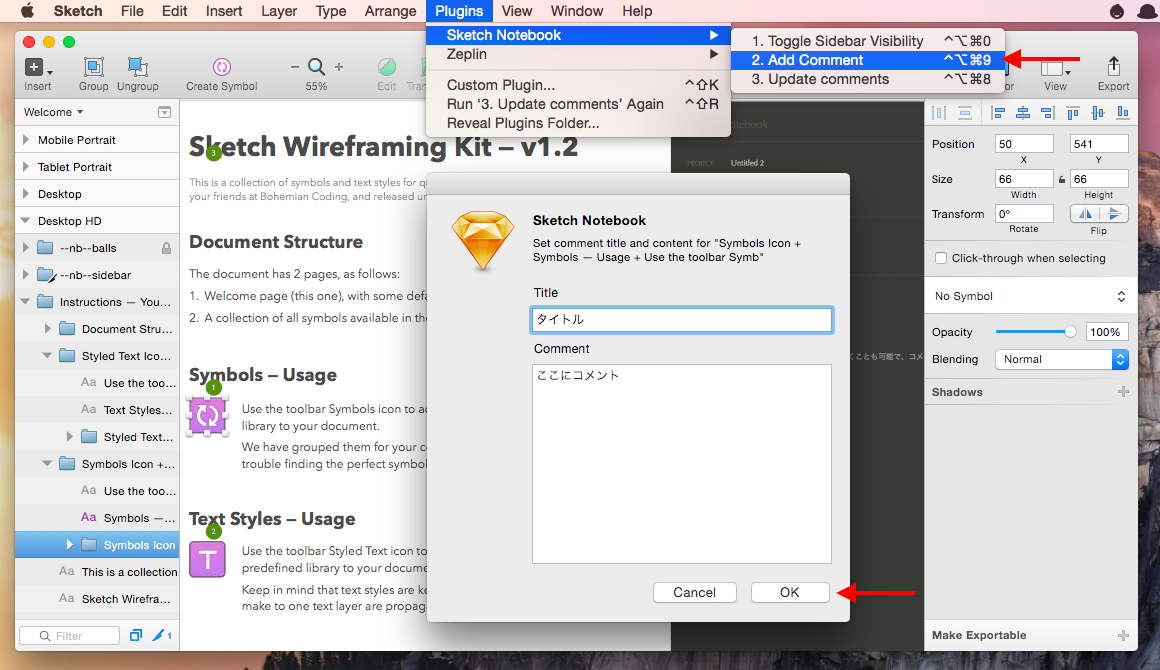Click the align vertical middle icon

pos(1098,112)
